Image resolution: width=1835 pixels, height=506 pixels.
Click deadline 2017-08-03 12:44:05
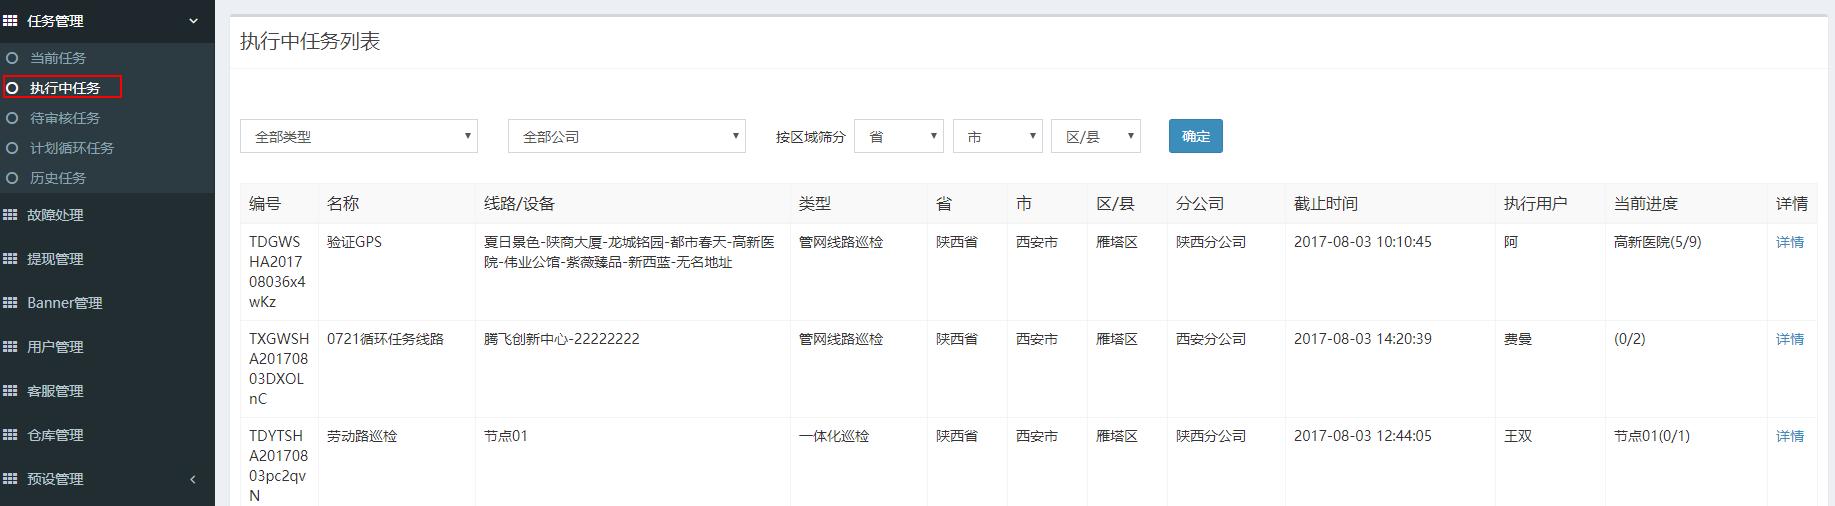pos(1363,436)
